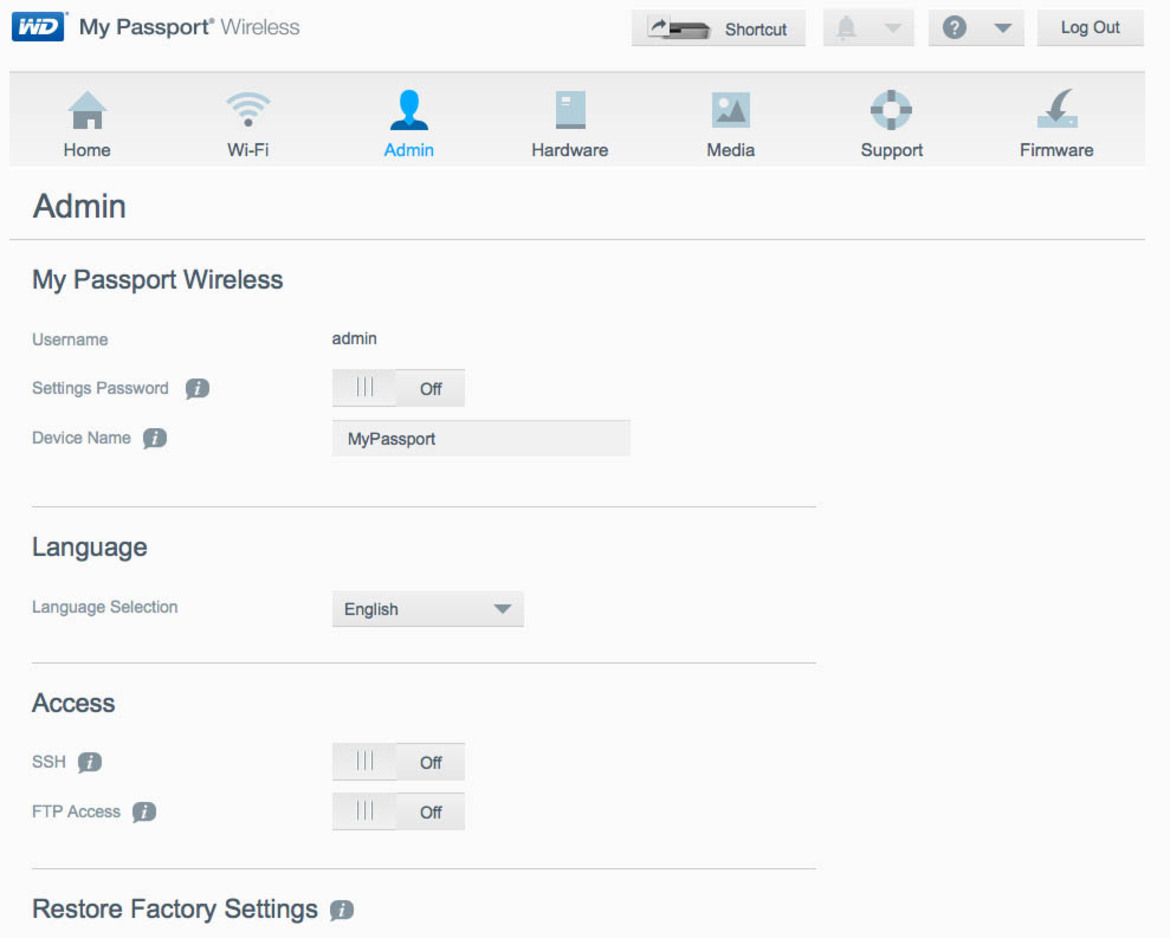Open the Language Selection dropdown
Viewport: 1170px width, 938px height.
point(428,609)
